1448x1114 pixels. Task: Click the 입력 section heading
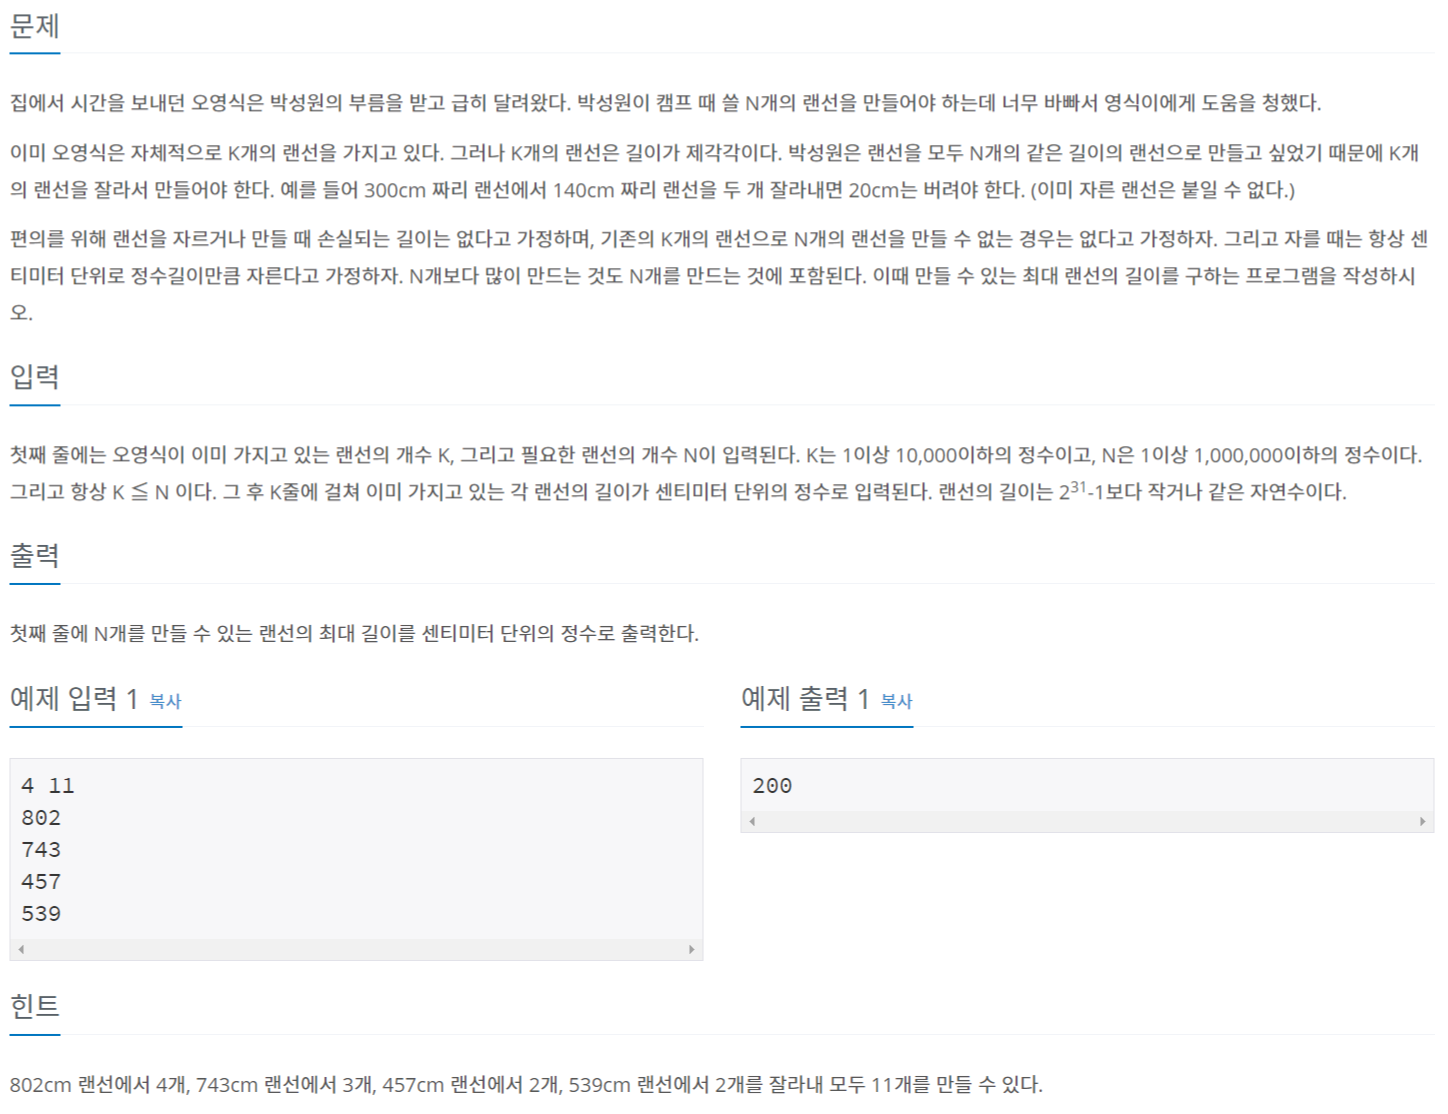pos(35,377)
